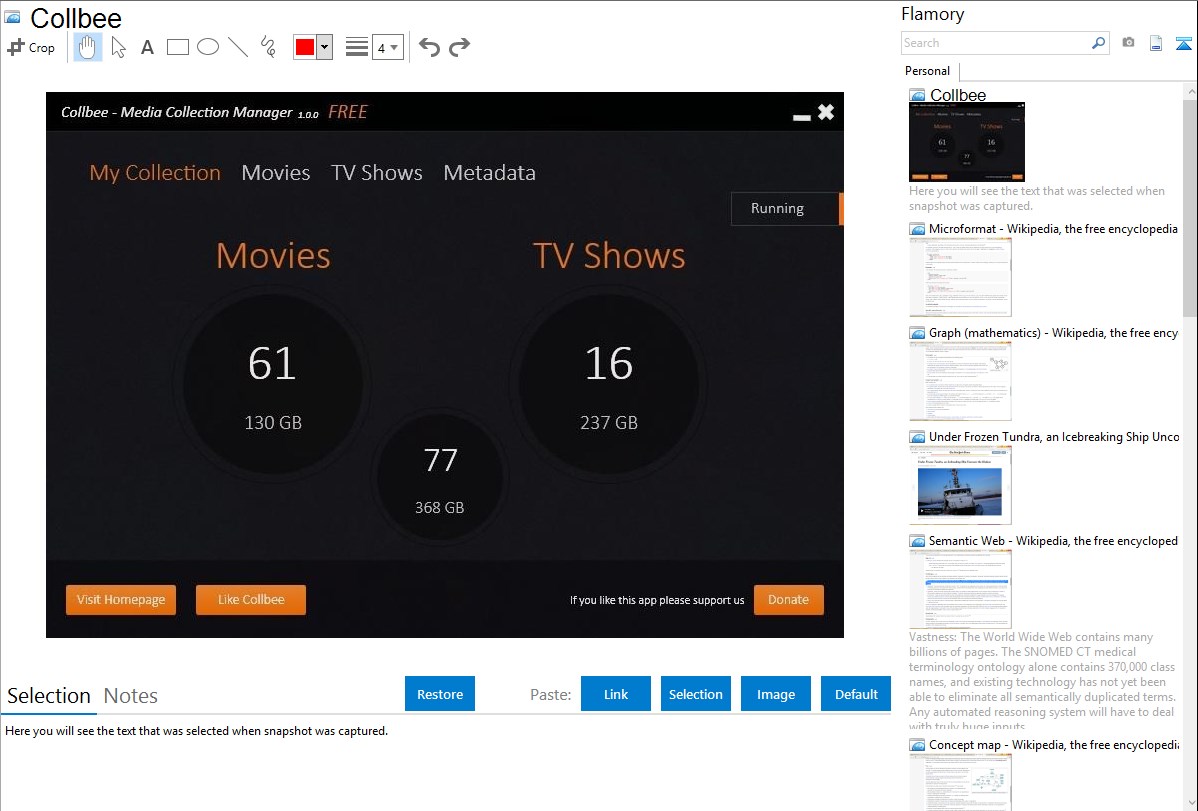Click the Concept map entry page icon
The width and height of the screenshot is (1198, 811).
pos(917,745)
